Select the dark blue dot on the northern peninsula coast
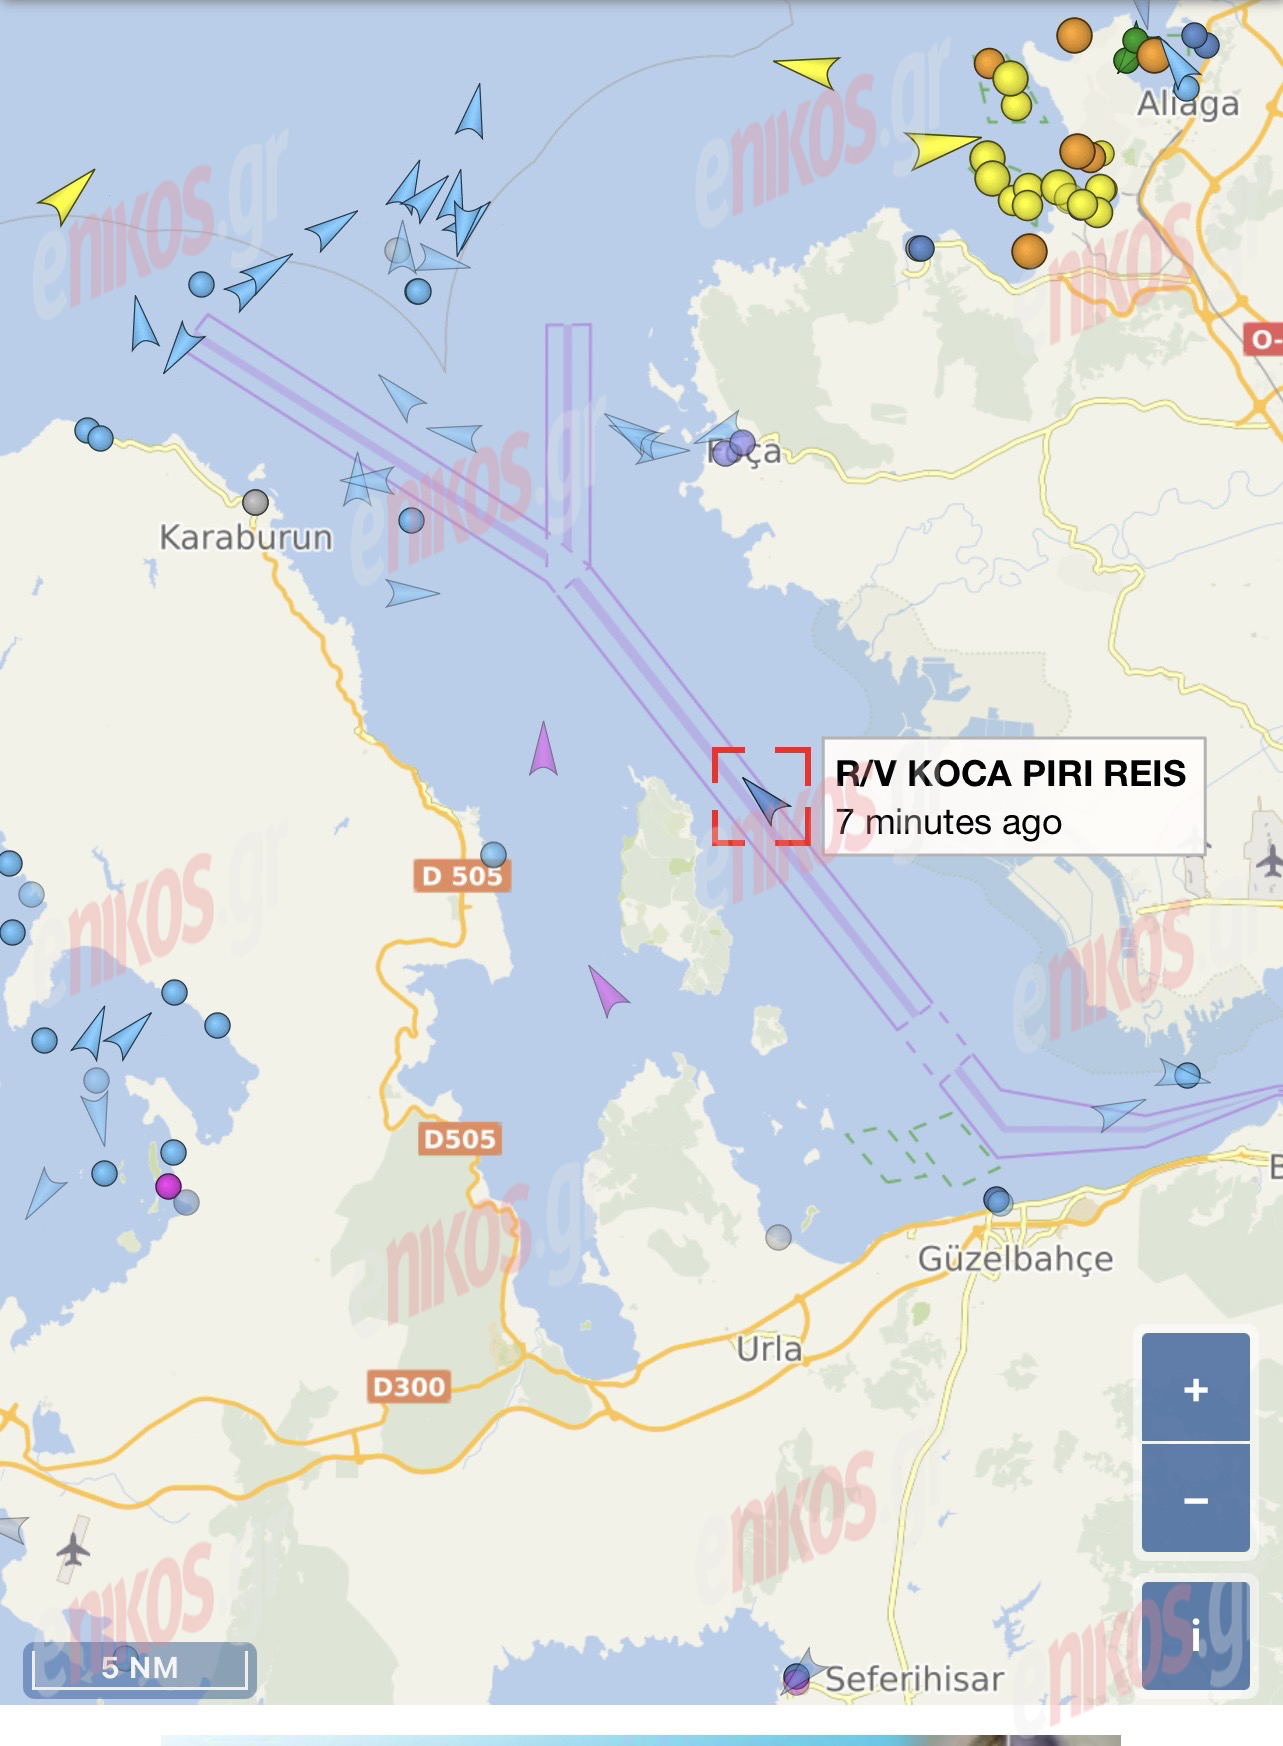The width and height of the screenshot is (1283, 1746). 920,247
